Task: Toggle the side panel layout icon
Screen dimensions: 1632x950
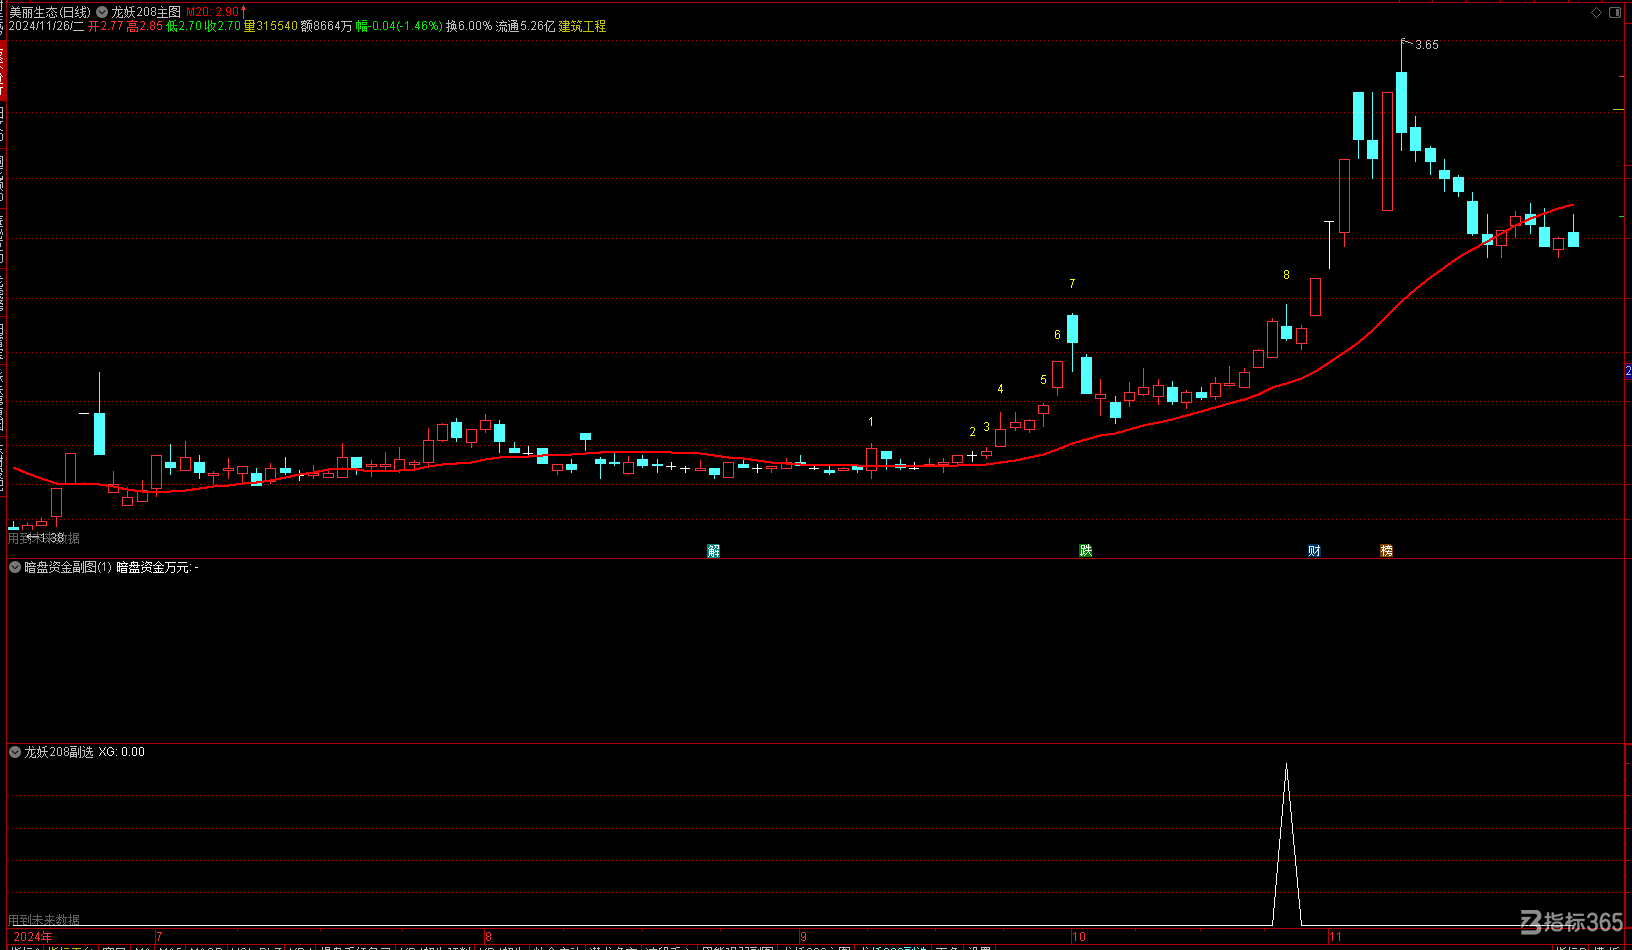Action: [1614, 12]
